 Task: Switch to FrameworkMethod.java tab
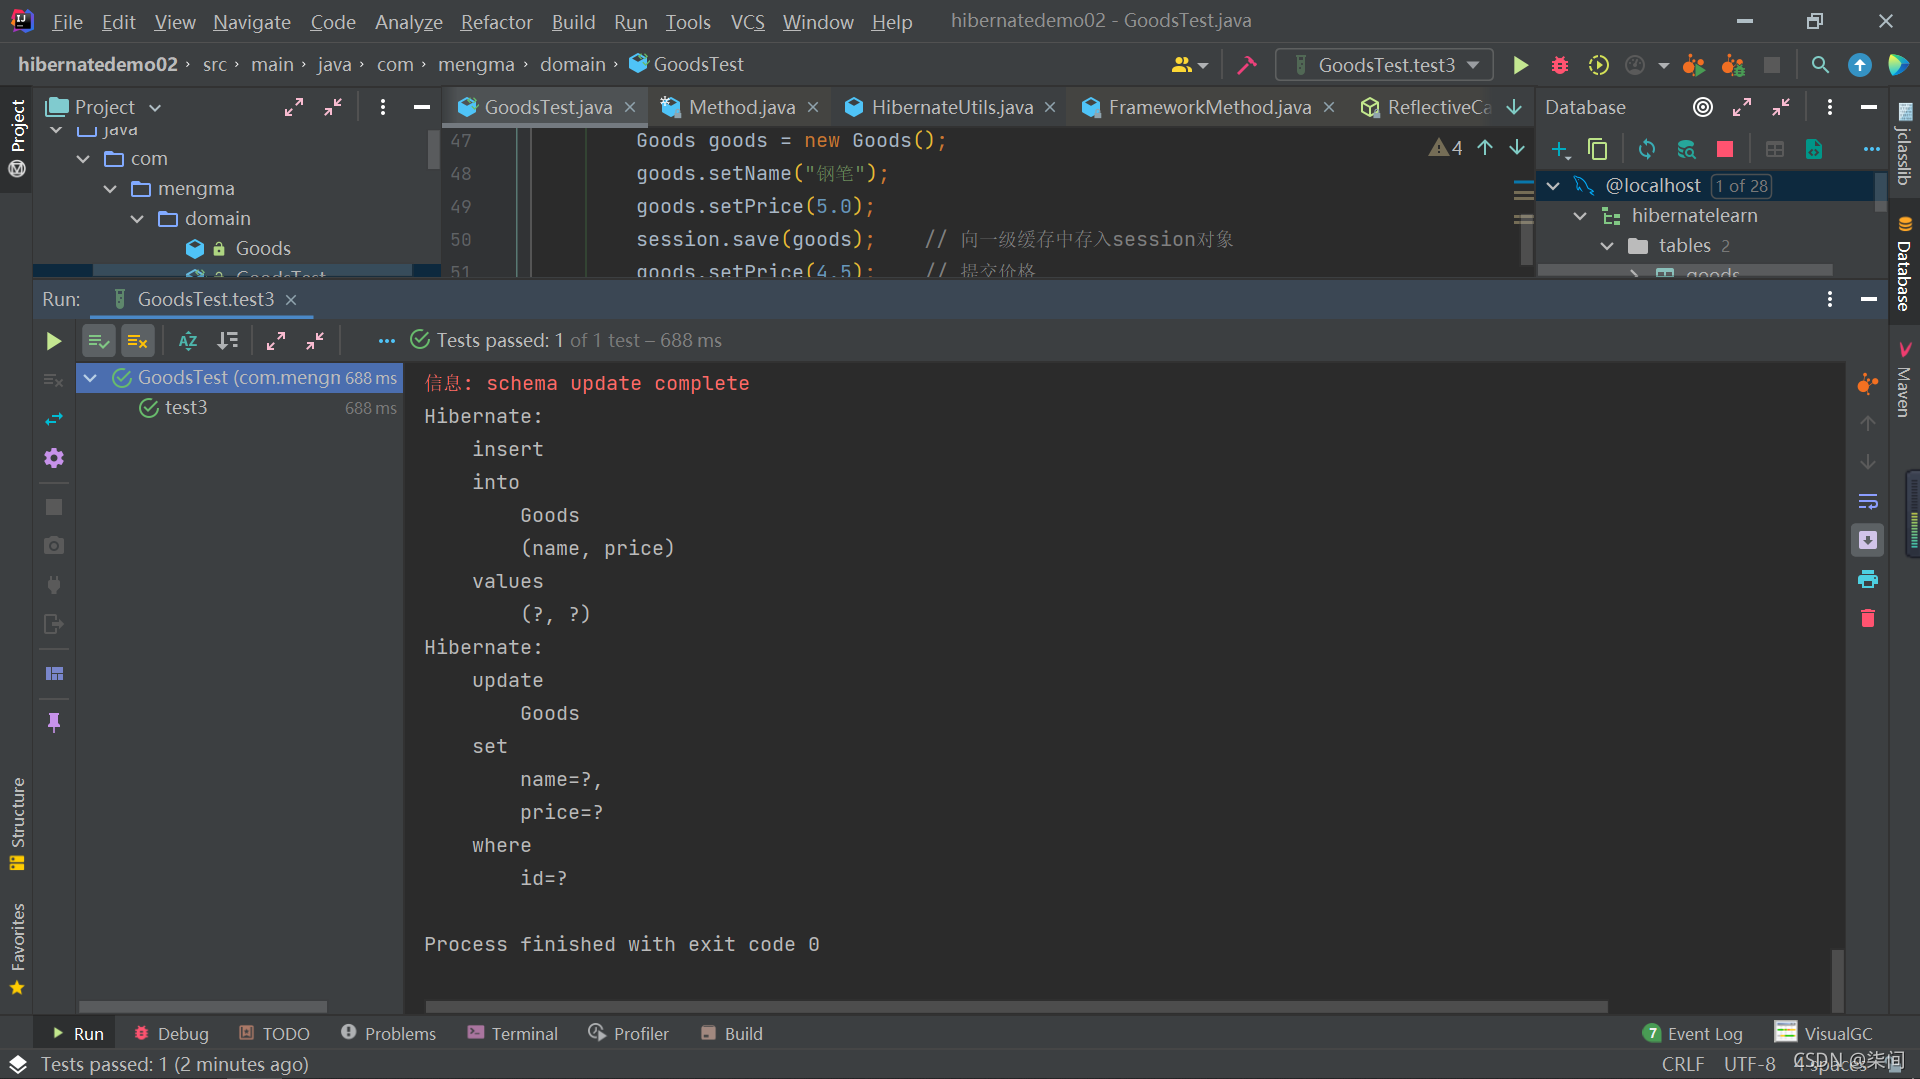tap(1210, 107)
